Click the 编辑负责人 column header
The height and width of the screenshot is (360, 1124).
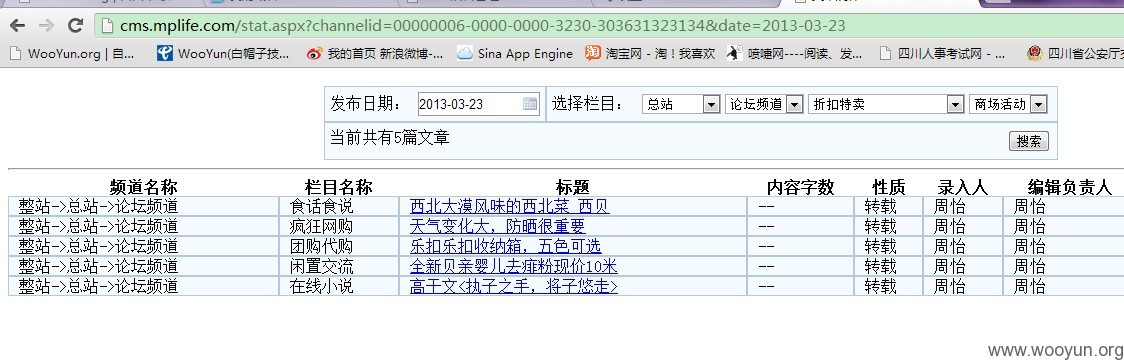point(1070,187)
